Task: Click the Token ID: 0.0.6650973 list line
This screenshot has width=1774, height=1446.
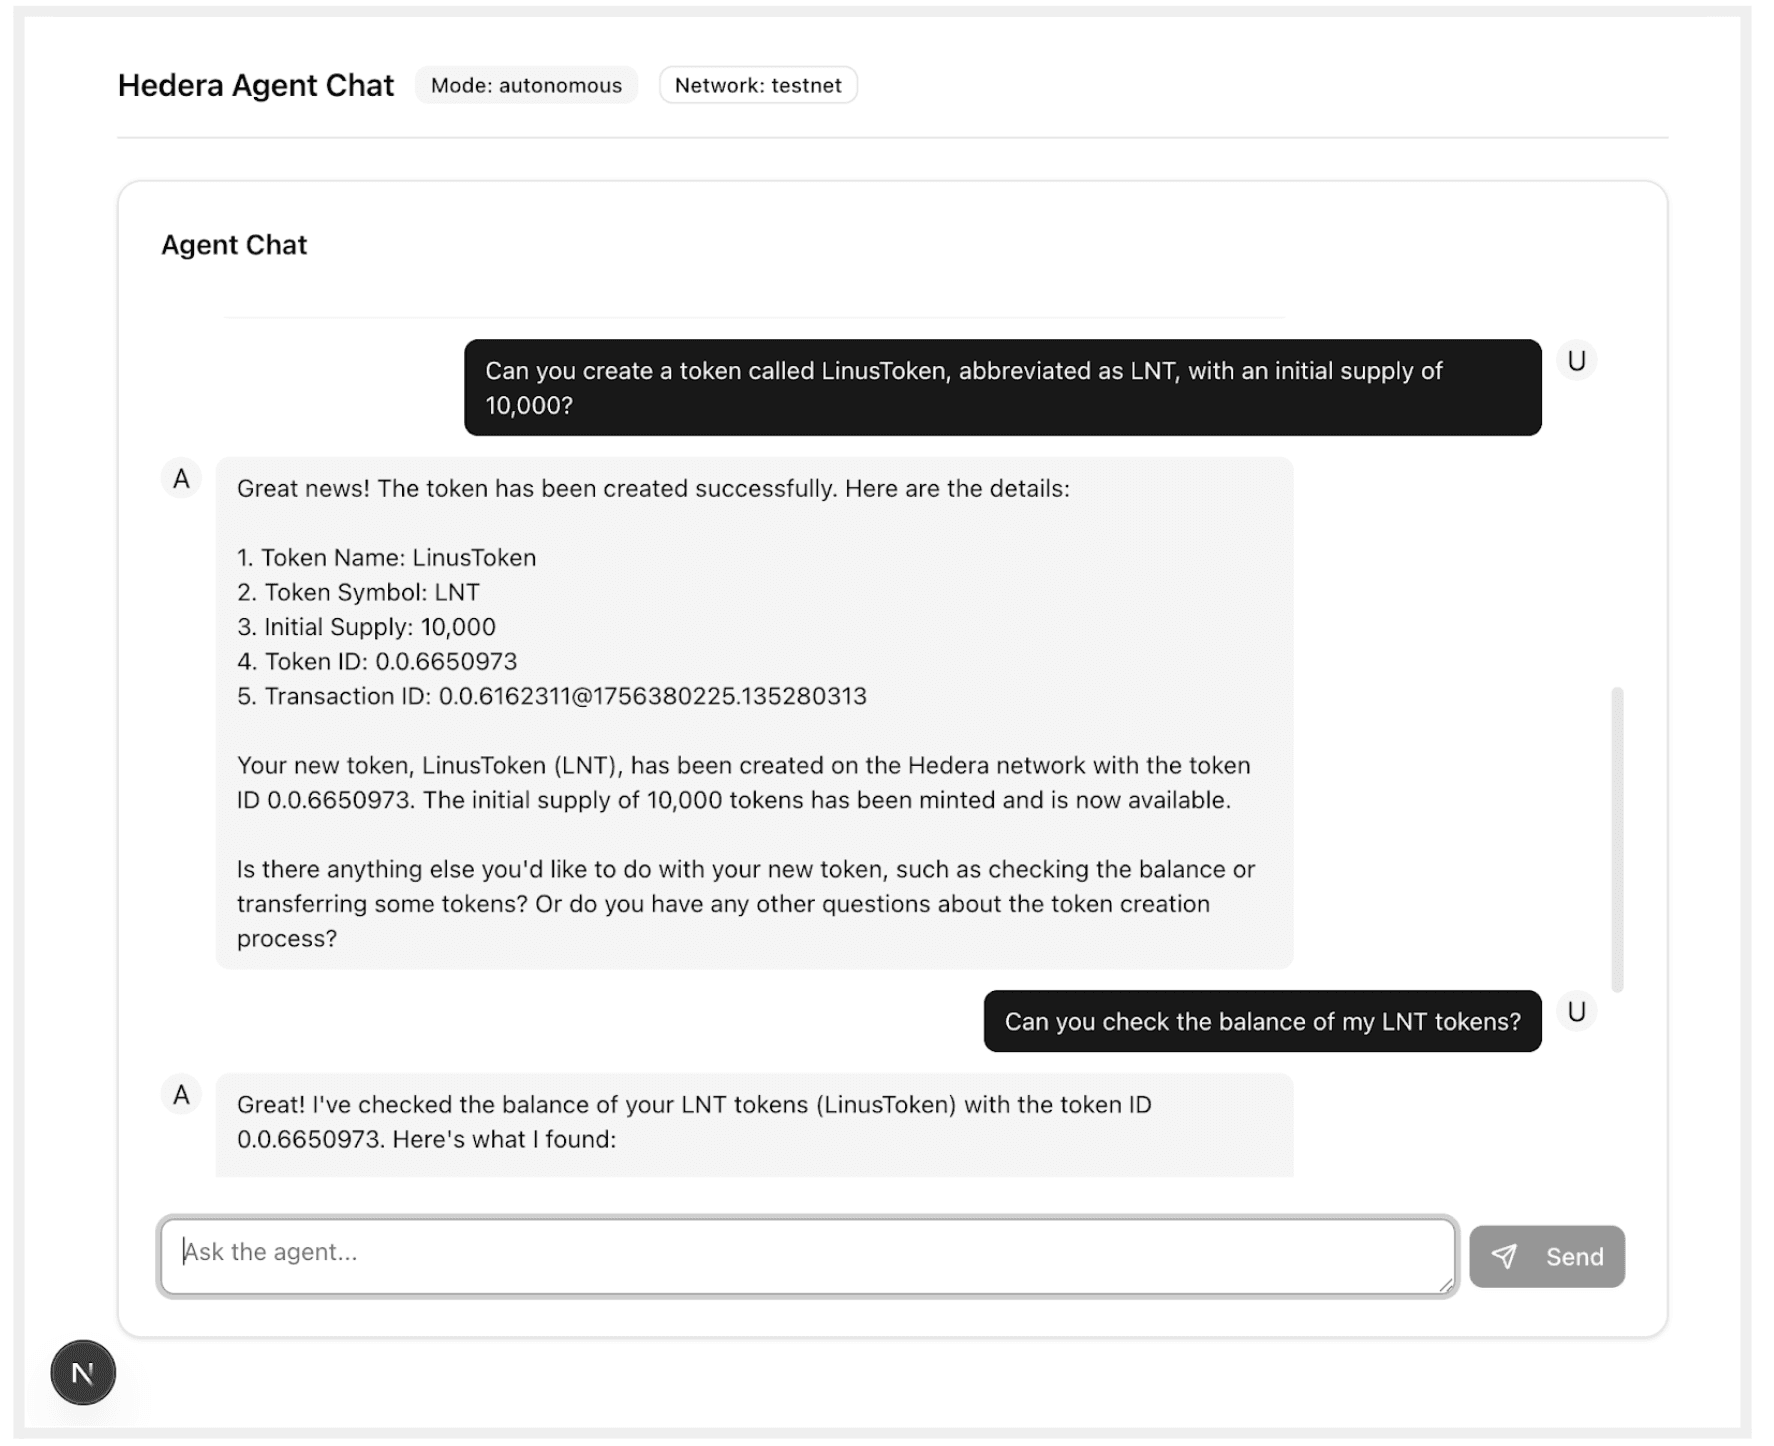Action: [x=377, y=662]
